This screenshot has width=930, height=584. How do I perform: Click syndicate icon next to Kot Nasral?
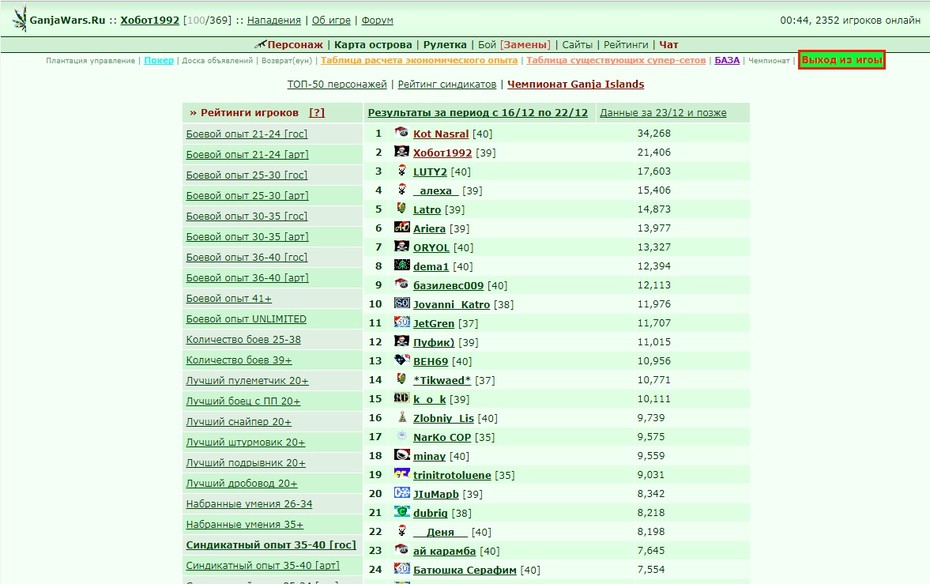(x=402, y=132)
